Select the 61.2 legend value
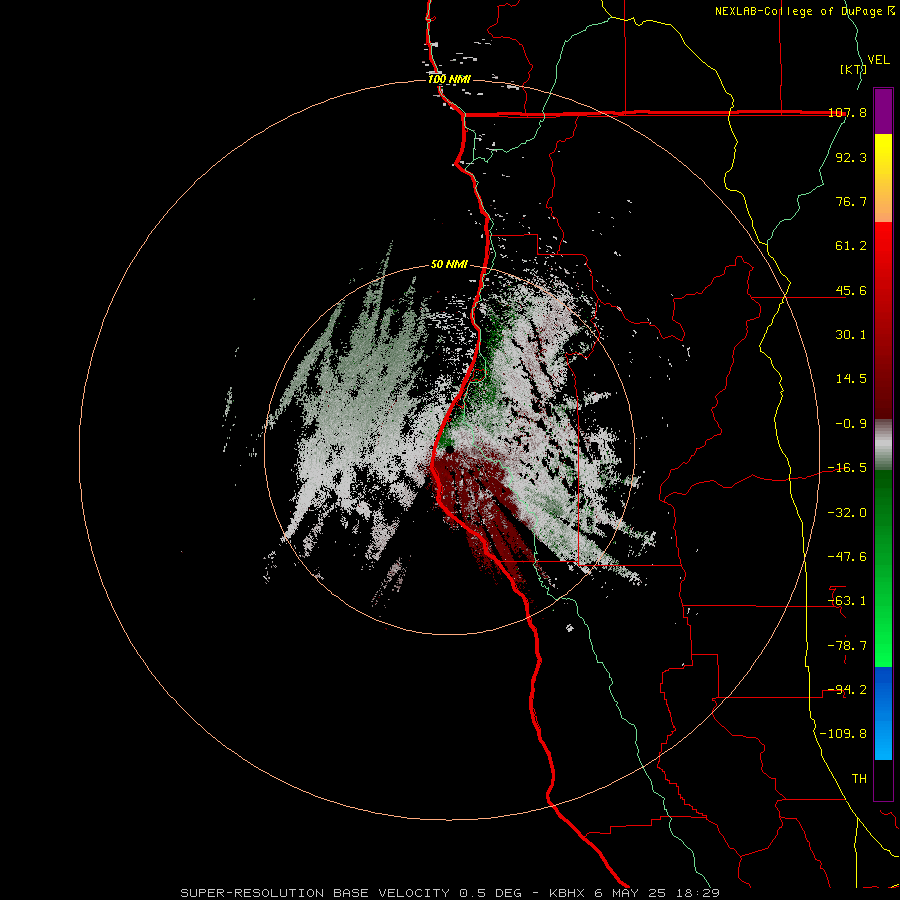Image resolution: width=900 pixels, height=900 pixels. (851, 246)
